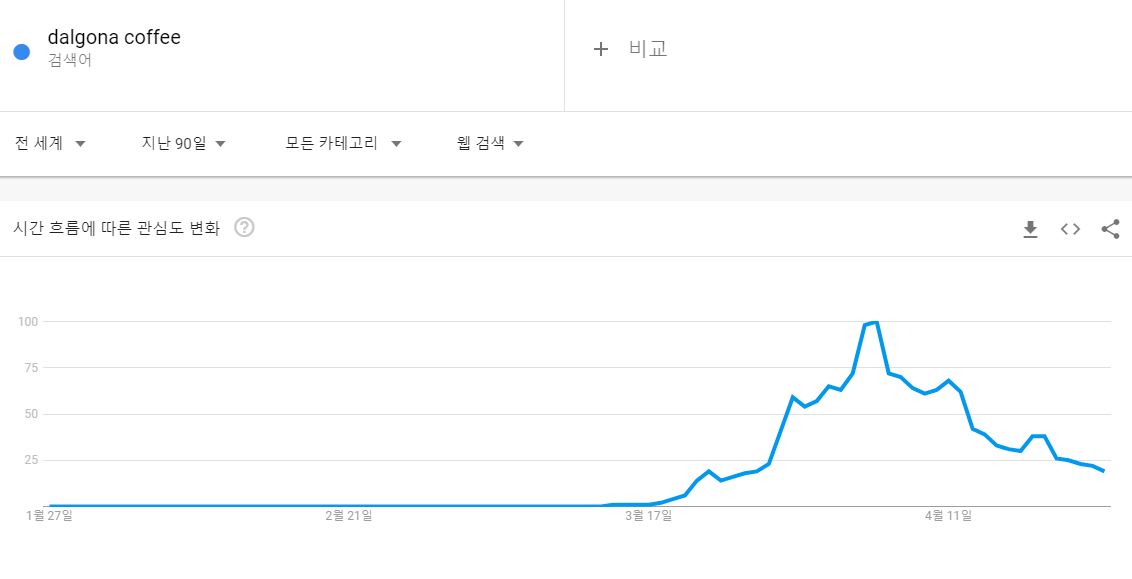The width and height of the screenshot is (1132, 579).
Task: Open the help question mark icon
Action: point(245,228)
